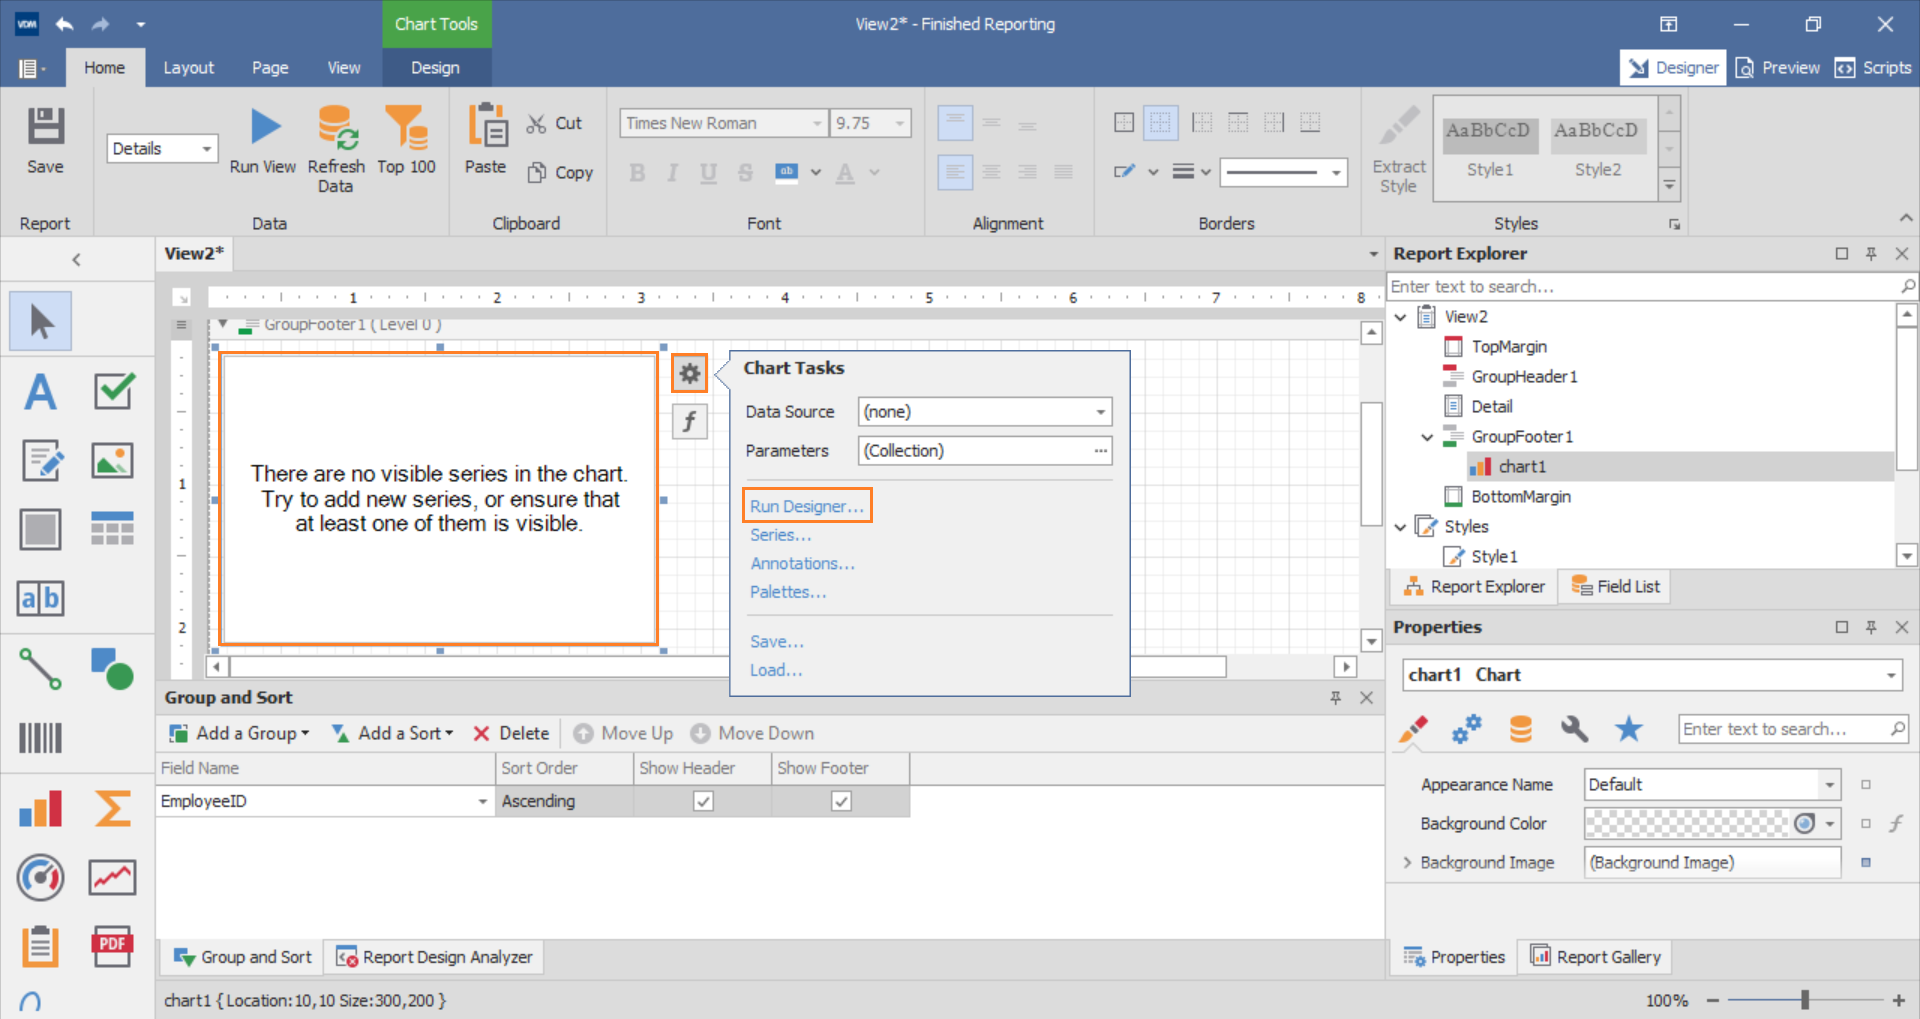
Task: Cut the selected control
Action: [555, 123]
